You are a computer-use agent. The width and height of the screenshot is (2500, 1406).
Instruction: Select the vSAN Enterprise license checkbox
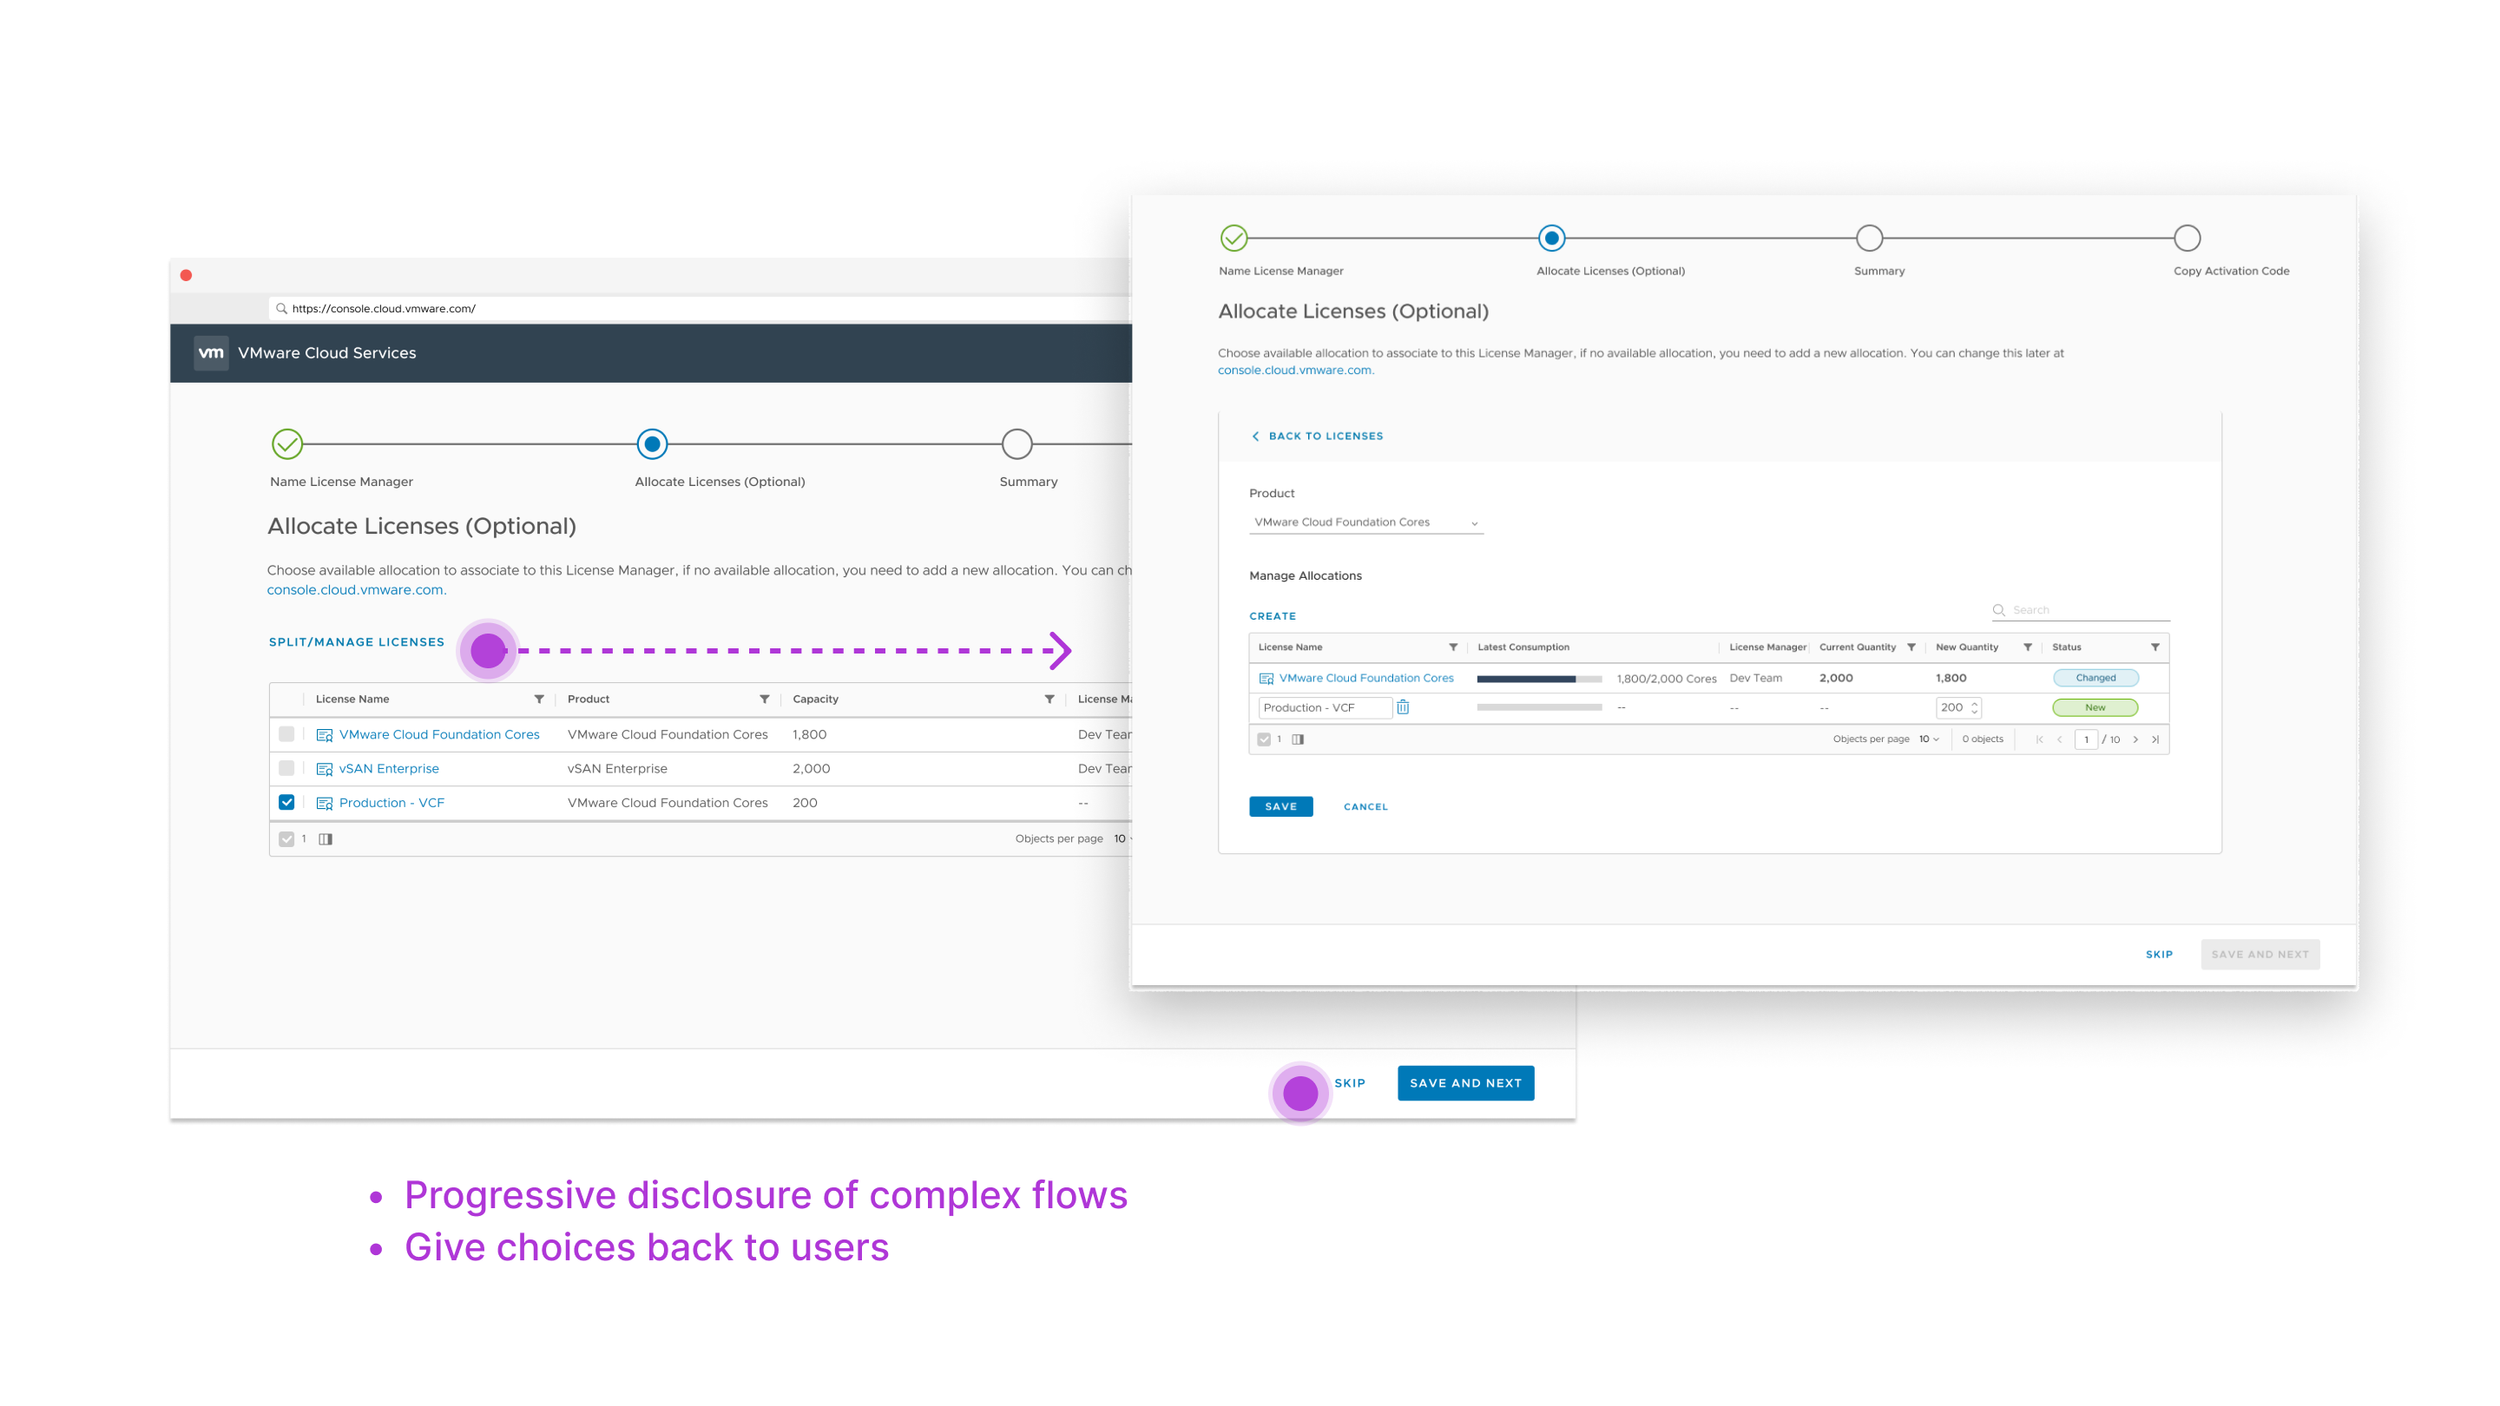(287, 768)
